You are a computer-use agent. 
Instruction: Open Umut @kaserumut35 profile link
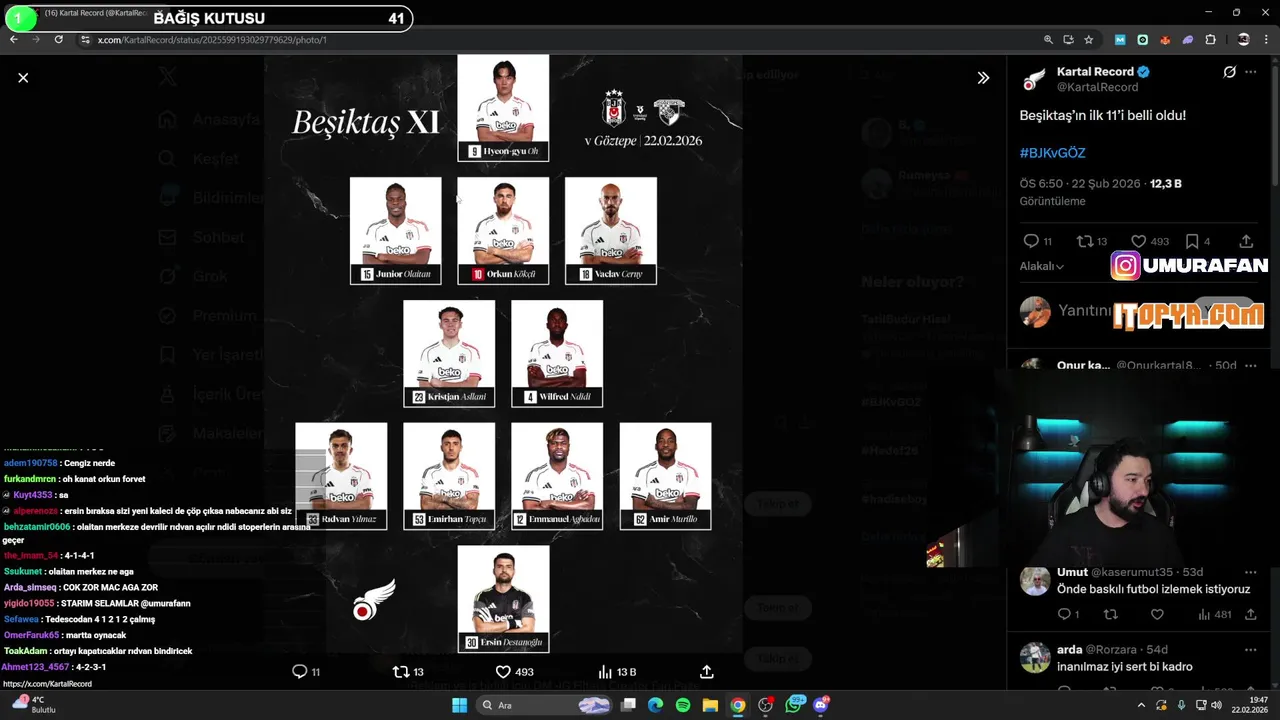click(1115, 572)
